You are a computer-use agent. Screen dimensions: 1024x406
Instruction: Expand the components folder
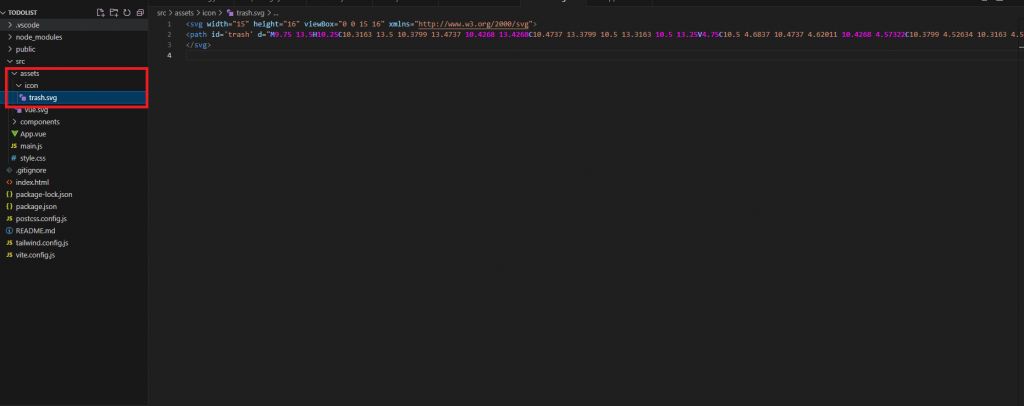pos(40,122)
